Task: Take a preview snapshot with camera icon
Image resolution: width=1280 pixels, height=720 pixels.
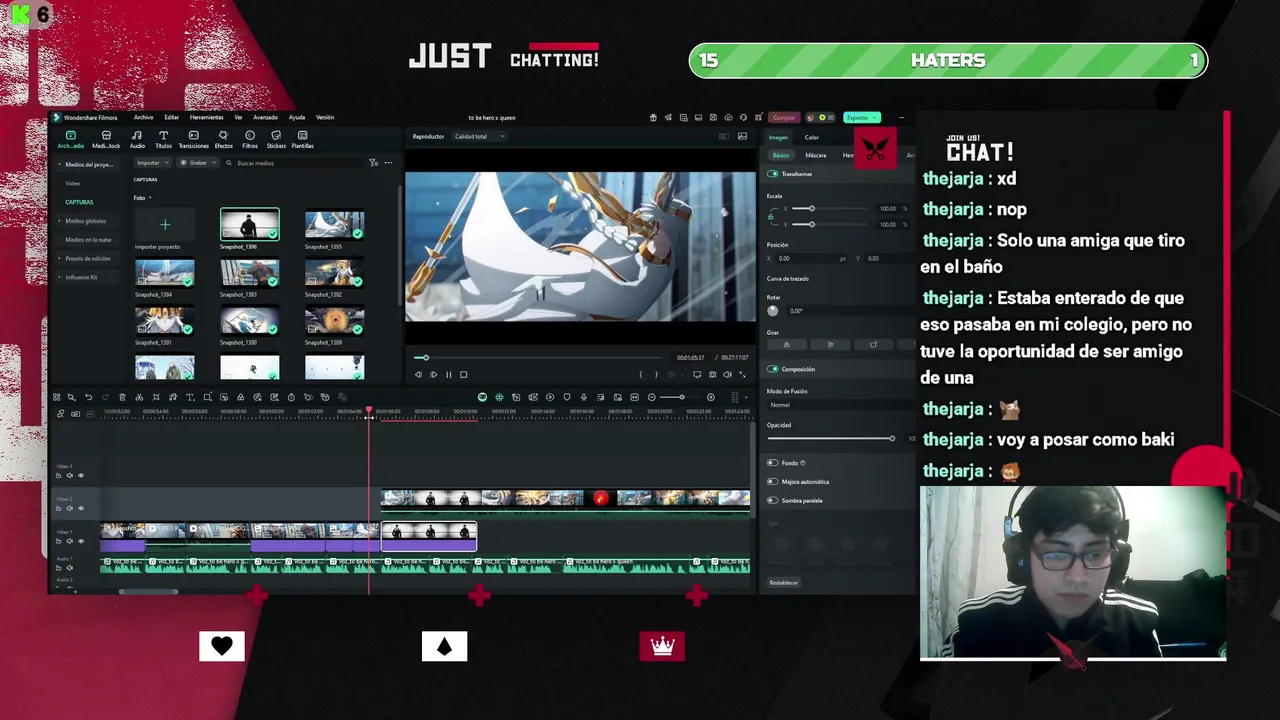Action: [712, 375]
